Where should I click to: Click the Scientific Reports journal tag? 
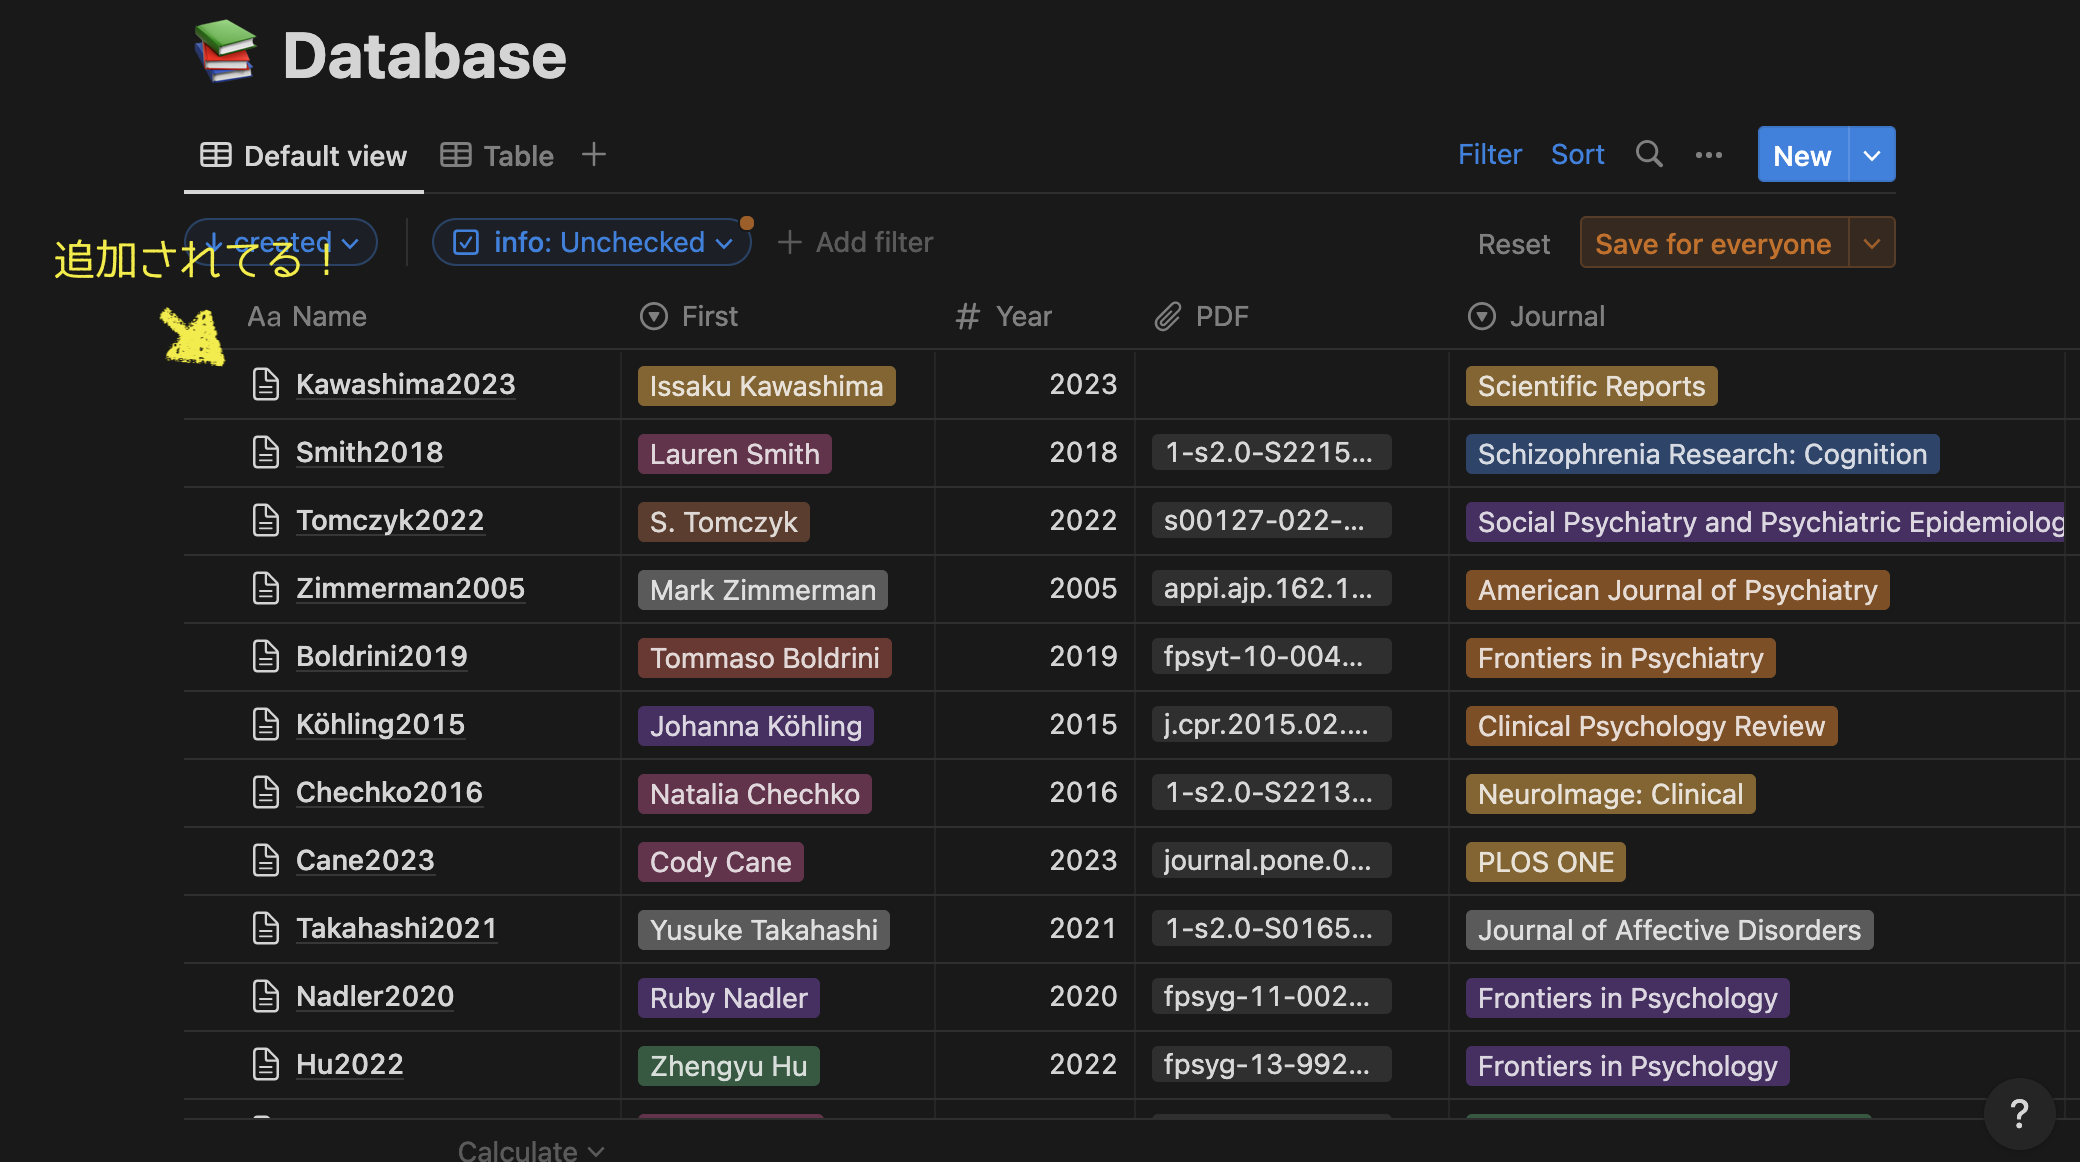pyautogui.click(x=1591, y=386)
